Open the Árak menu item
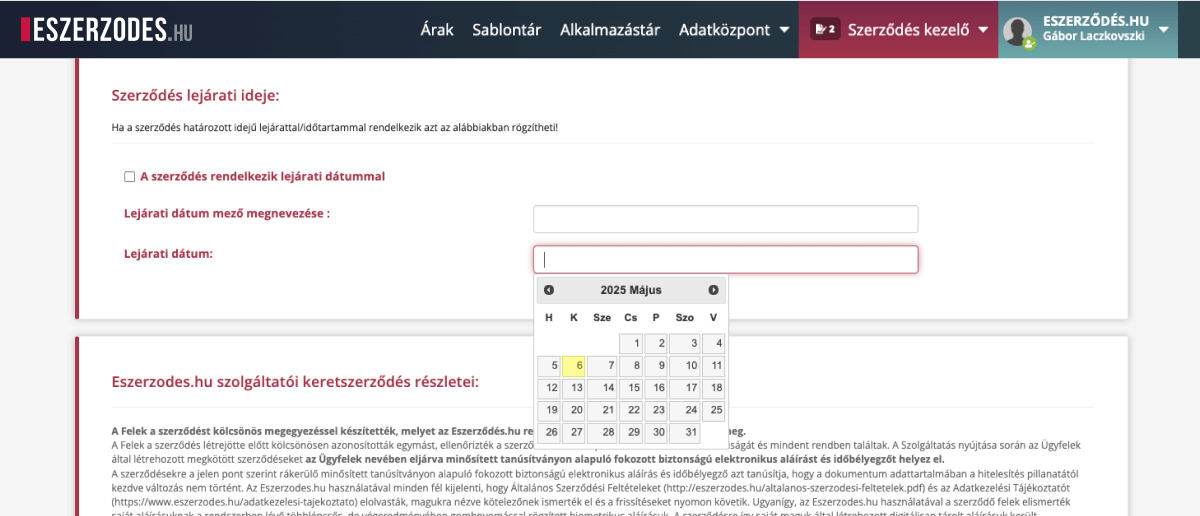 (x=437, y=29)
